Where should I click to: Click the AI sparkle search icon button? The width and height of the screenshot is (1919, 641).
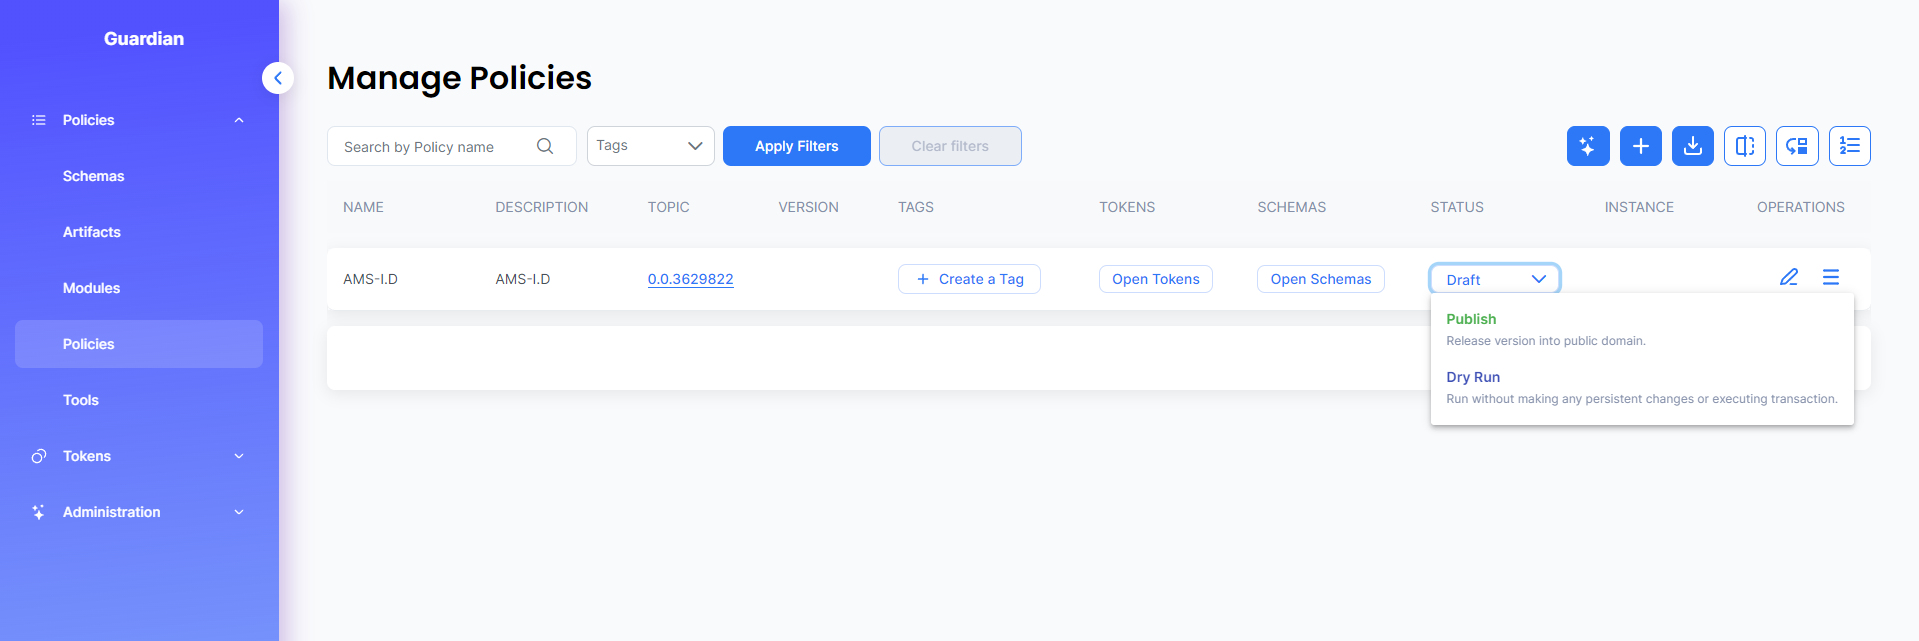[x=1588, y=146]
